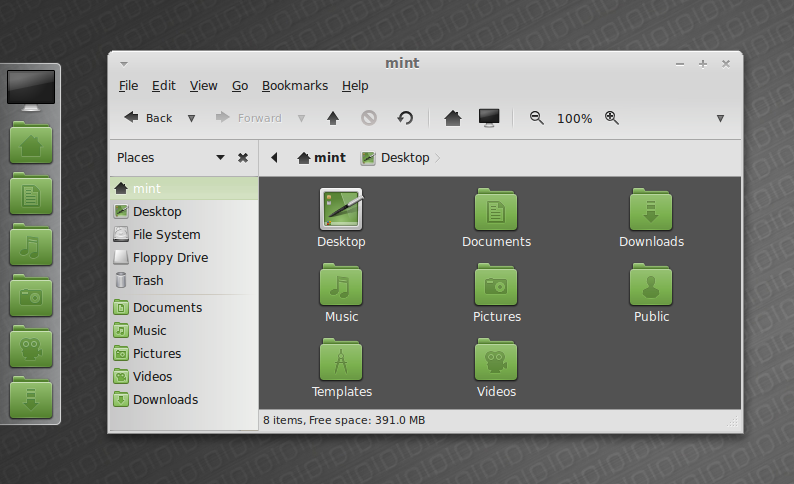The image size is (794, 484).
Task: Click the Downloads folder icon in left dock
Action: click(x=31, y=398)
